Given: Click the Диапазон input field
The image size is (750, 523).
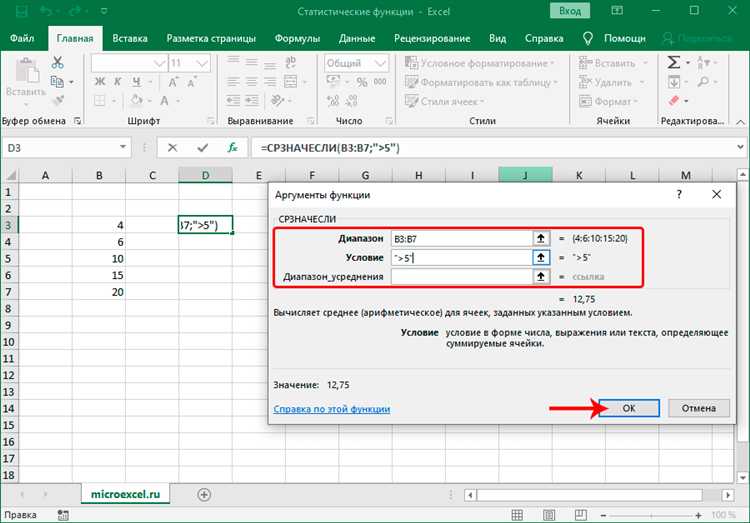Looking at the screenshot, I should point(462,238).
